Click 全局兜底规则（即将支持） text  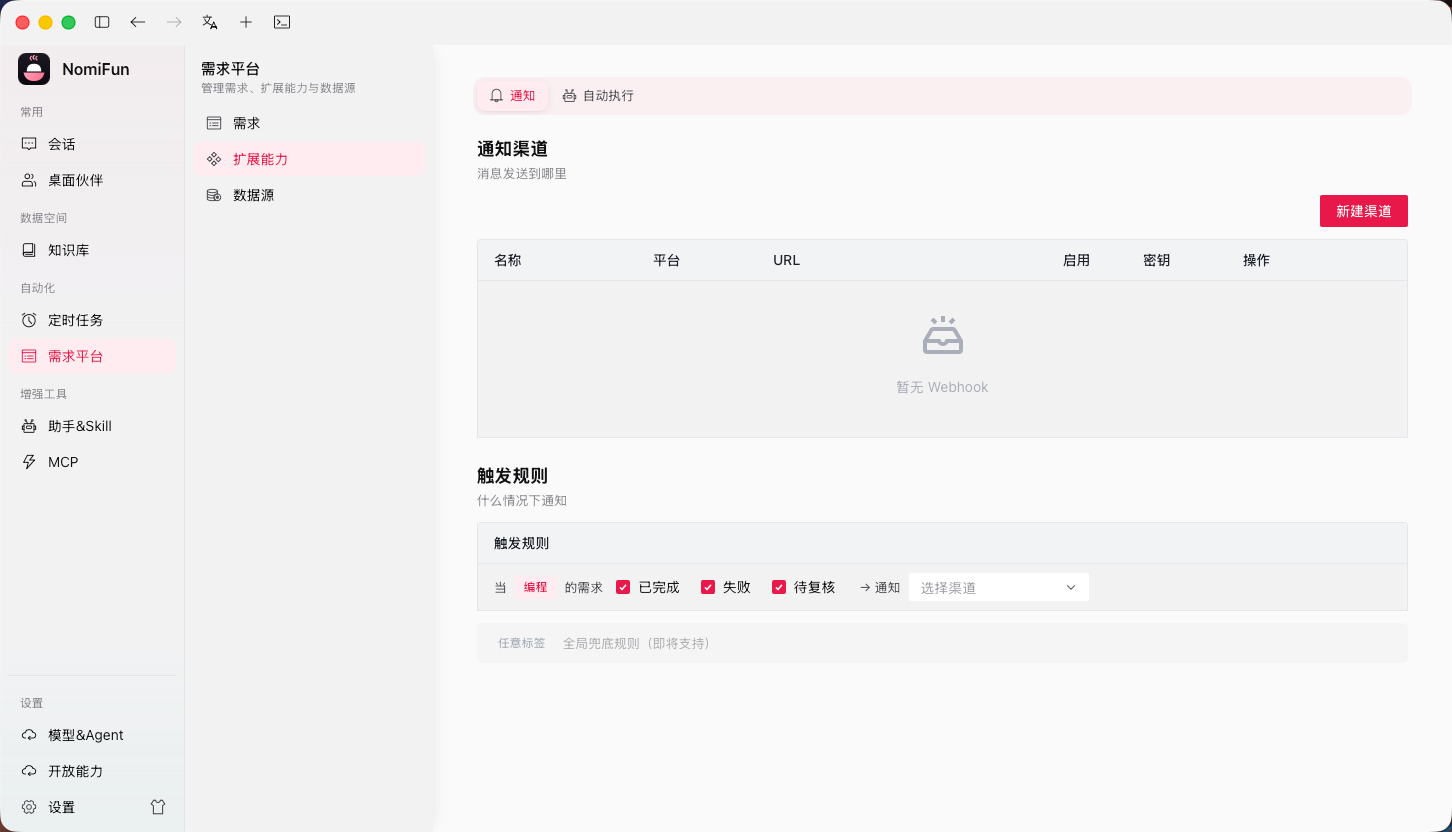637,643
